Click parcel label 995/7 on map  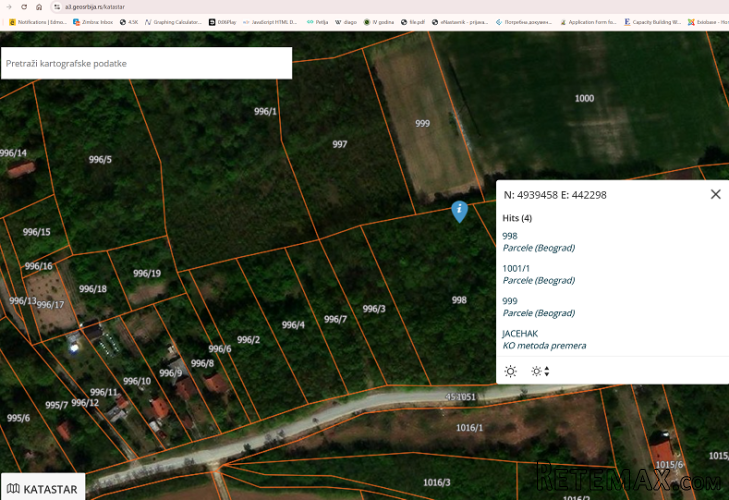coord(56,405)
